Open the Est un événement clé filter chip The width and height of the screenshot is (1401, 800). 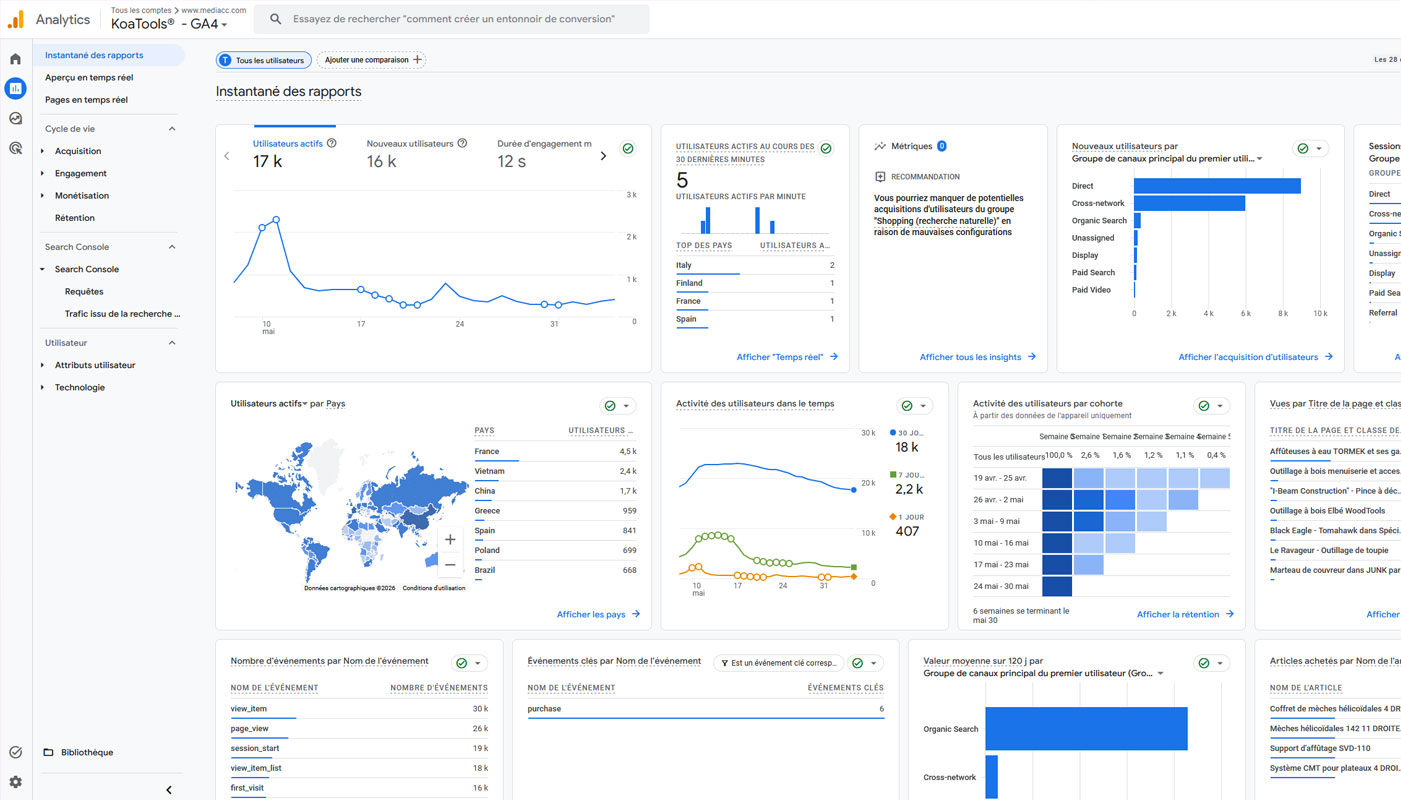[x=777, y=663]
